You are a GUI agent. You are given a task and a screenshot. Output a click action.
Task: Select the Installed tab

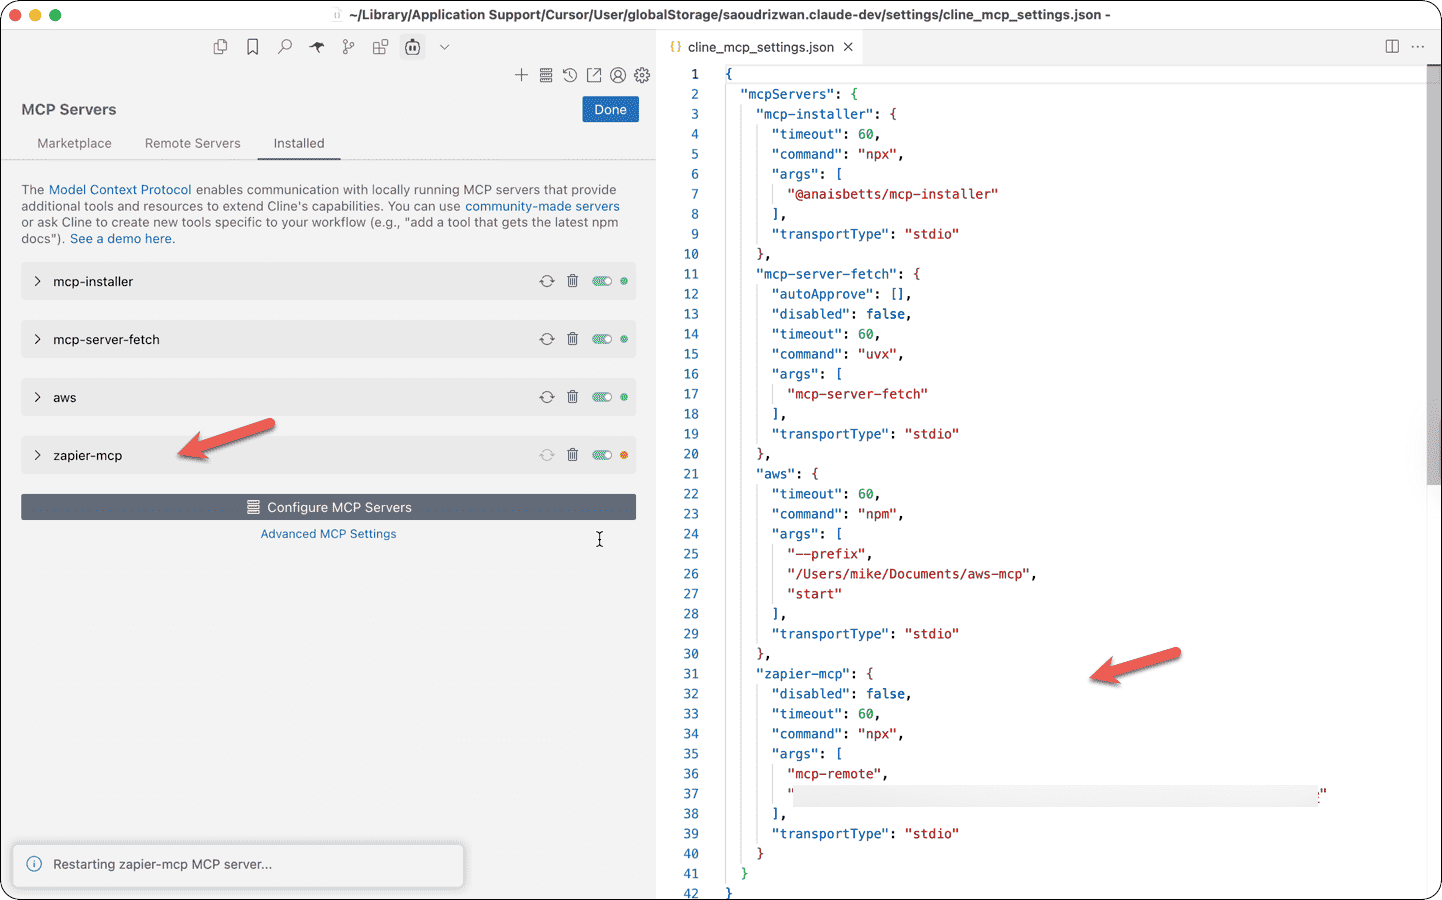pyautogui.click(x=299, y=143)
